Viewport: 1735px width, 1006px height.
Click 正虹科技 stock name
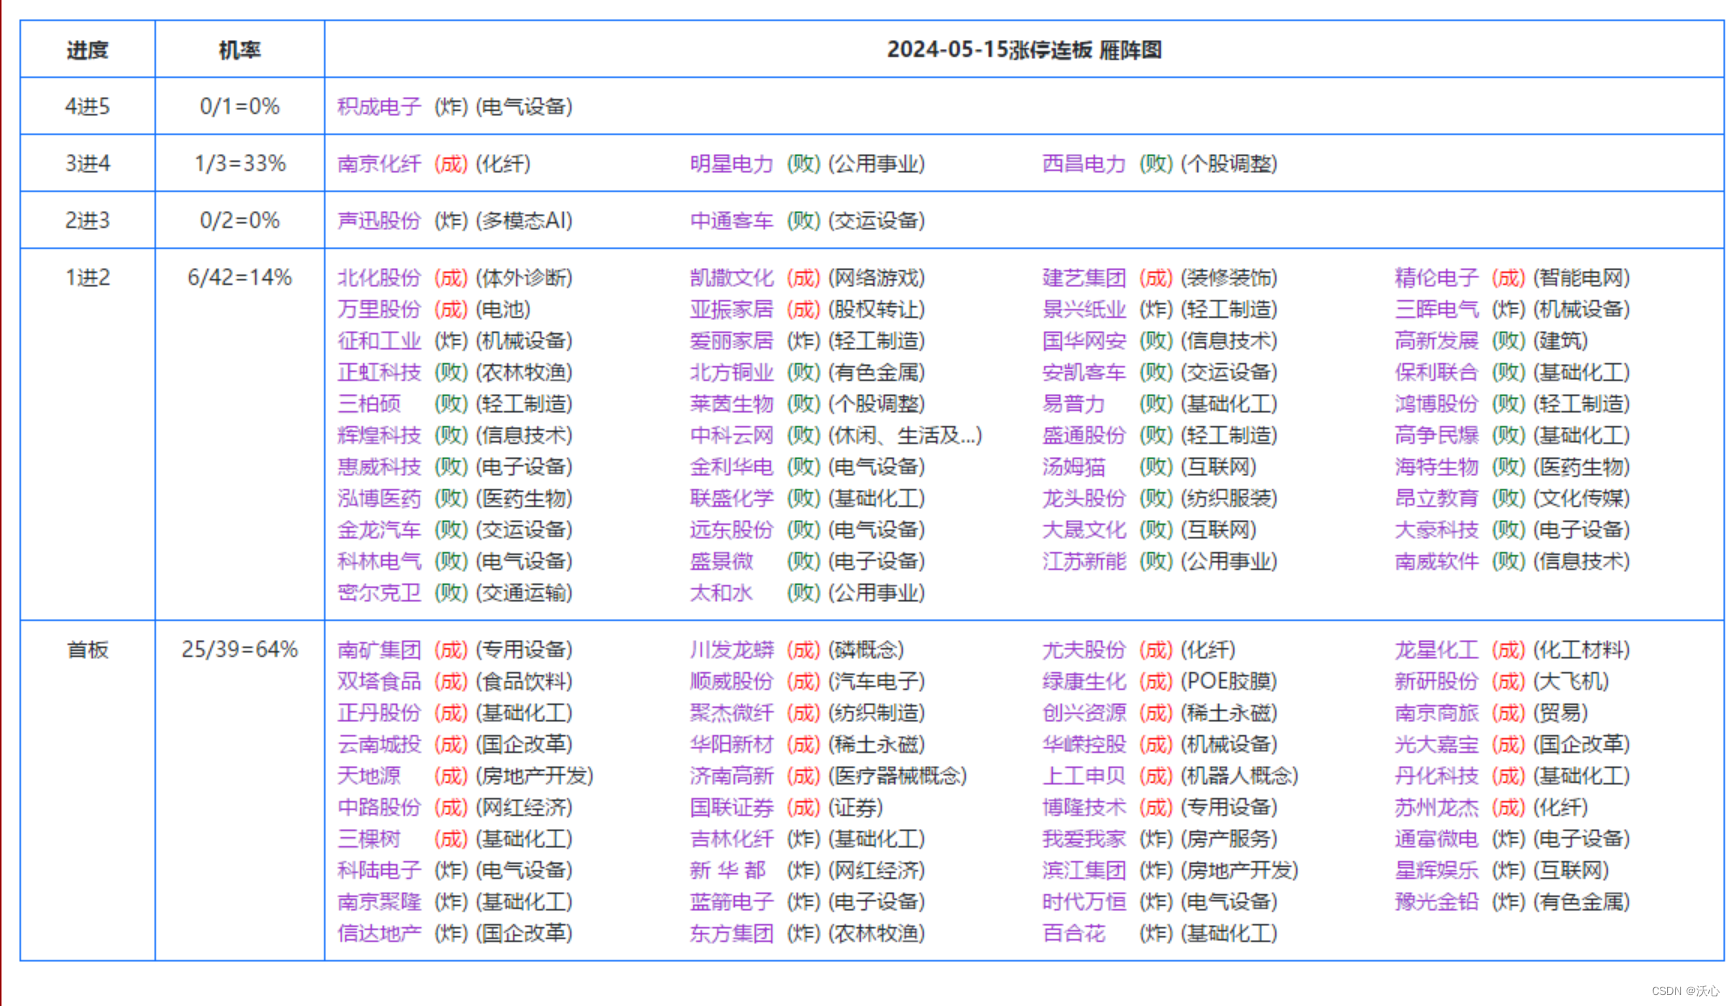tap(379, 372)
